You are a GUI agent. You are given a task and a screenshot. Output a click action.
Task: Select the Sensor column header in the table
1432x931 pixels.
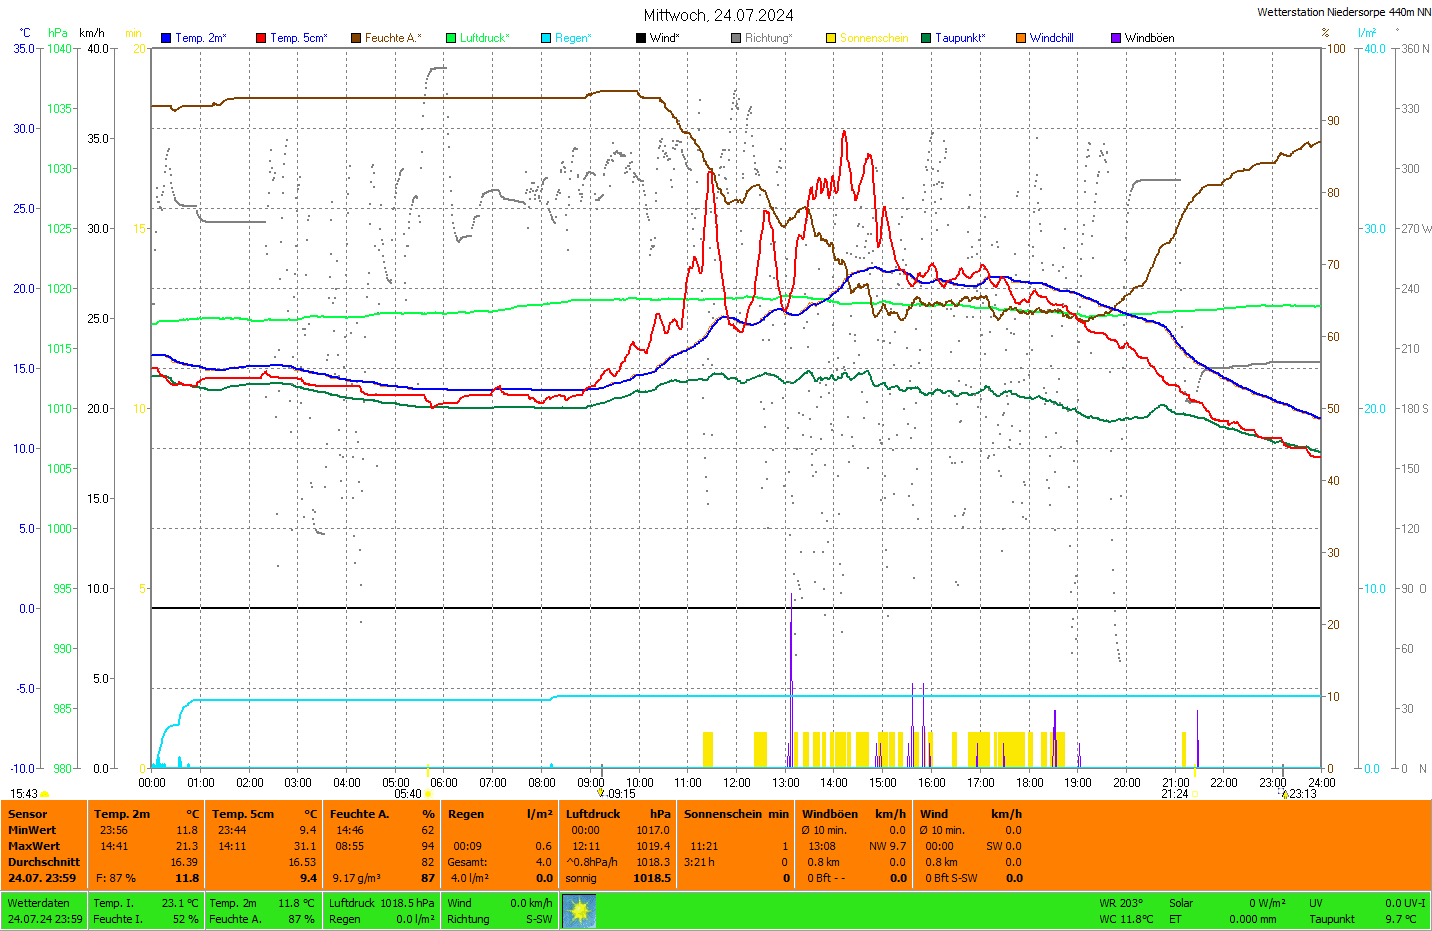[x=28, y=814]
